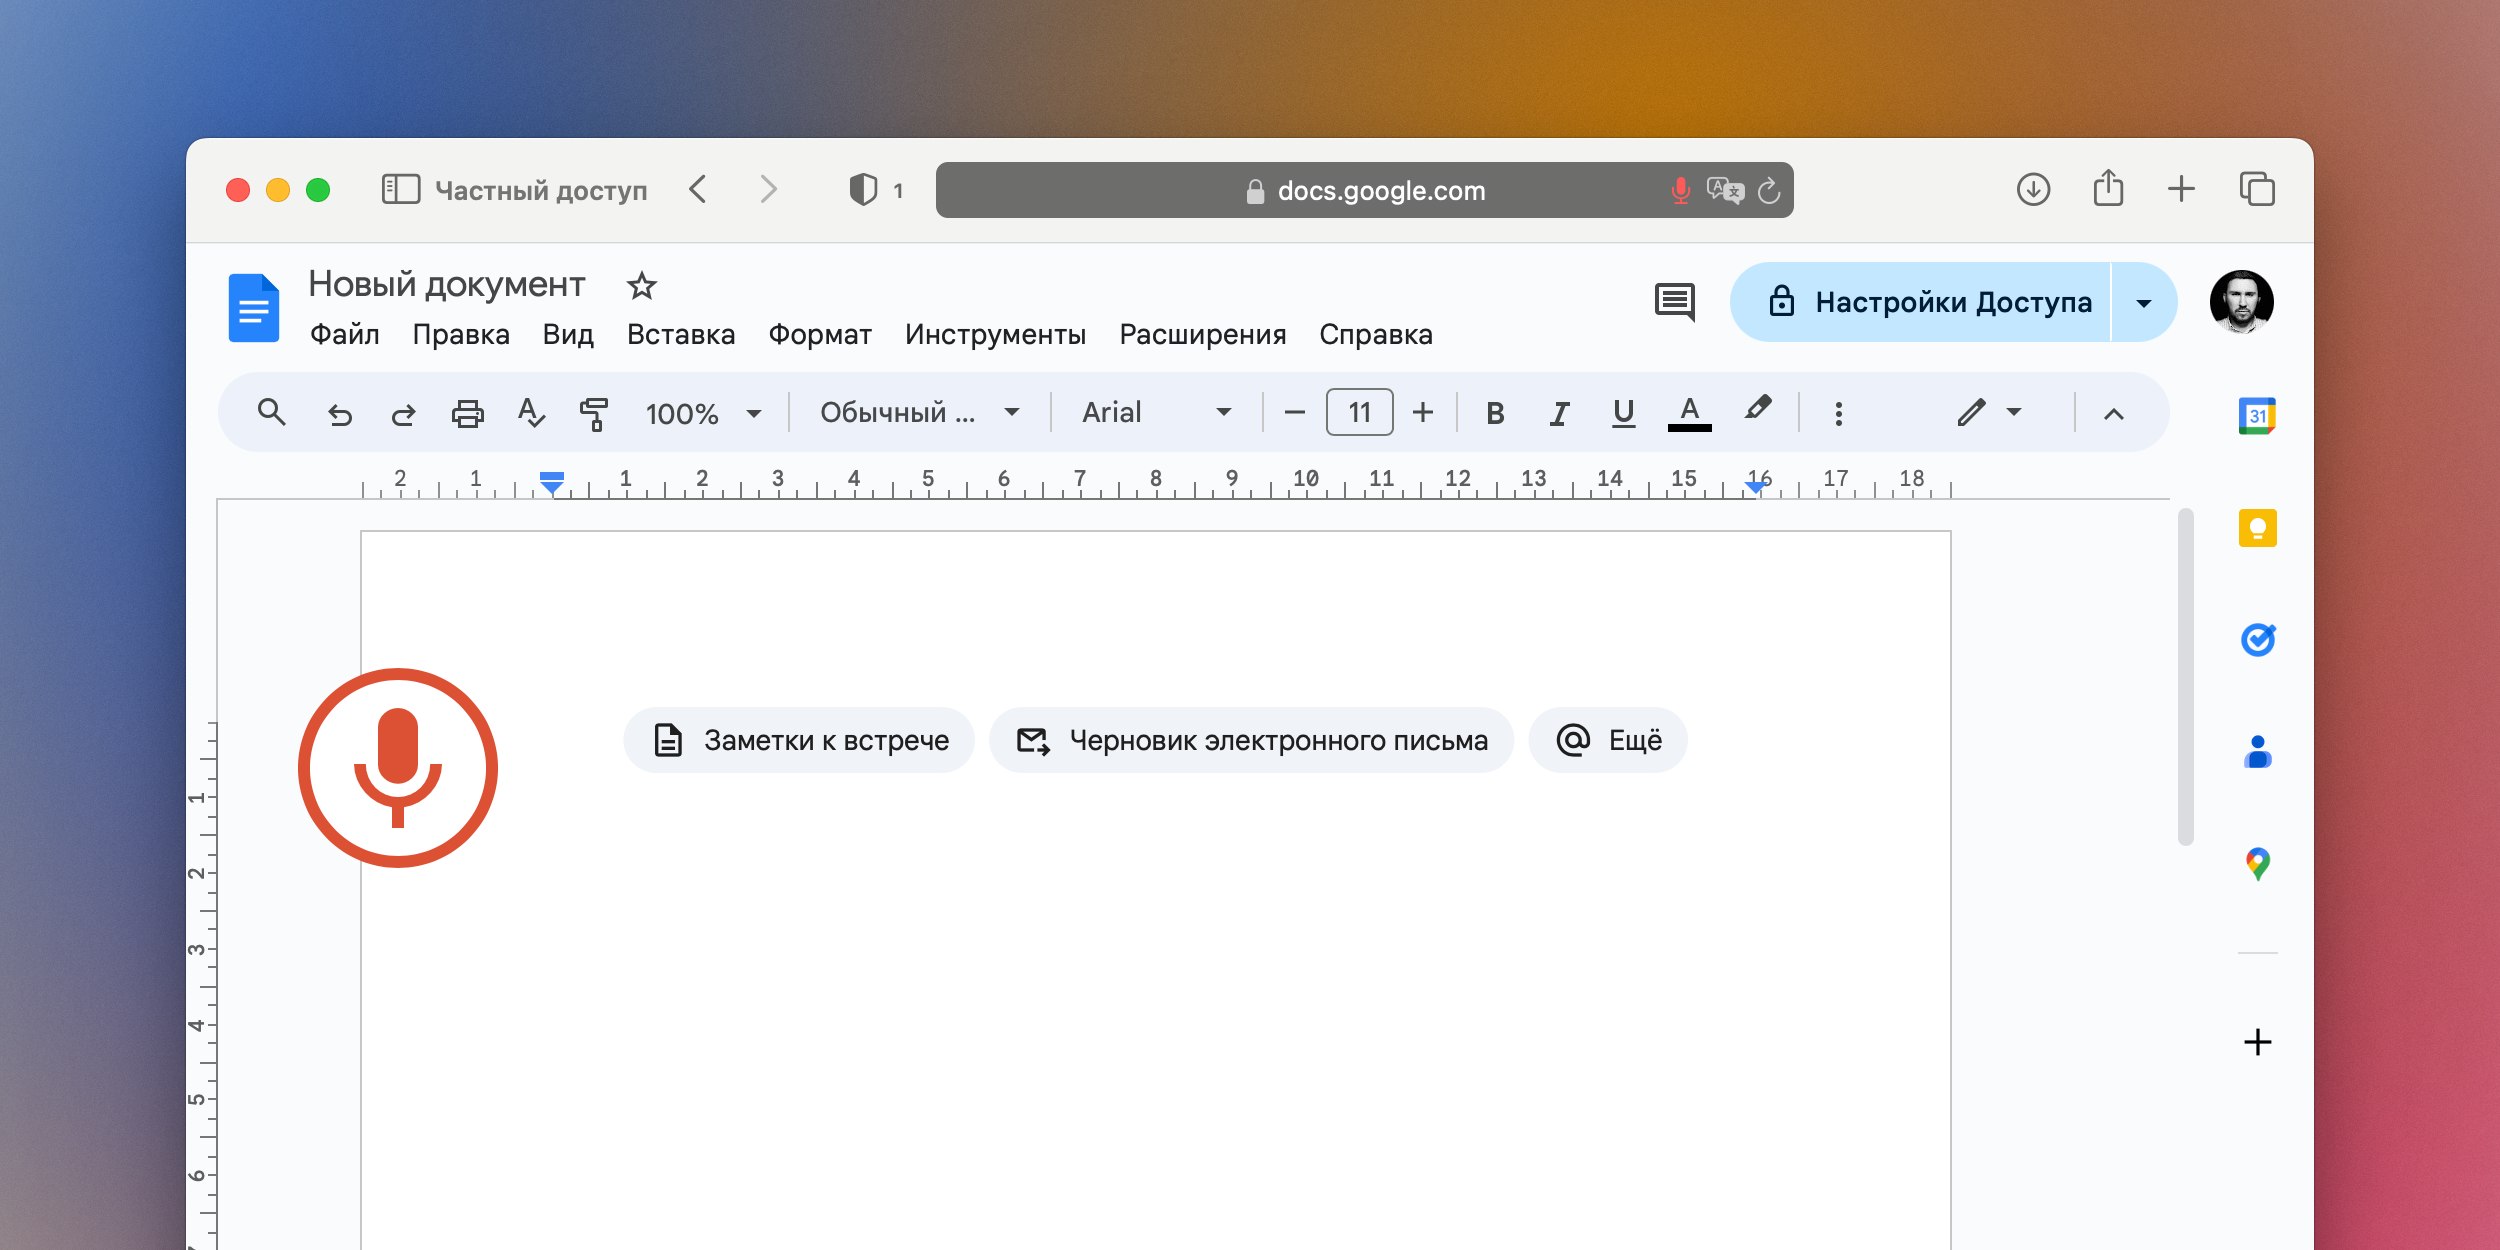Select the paint format roller tool
Screen dimensions: 2500x1250
click(x=594, y=413)
